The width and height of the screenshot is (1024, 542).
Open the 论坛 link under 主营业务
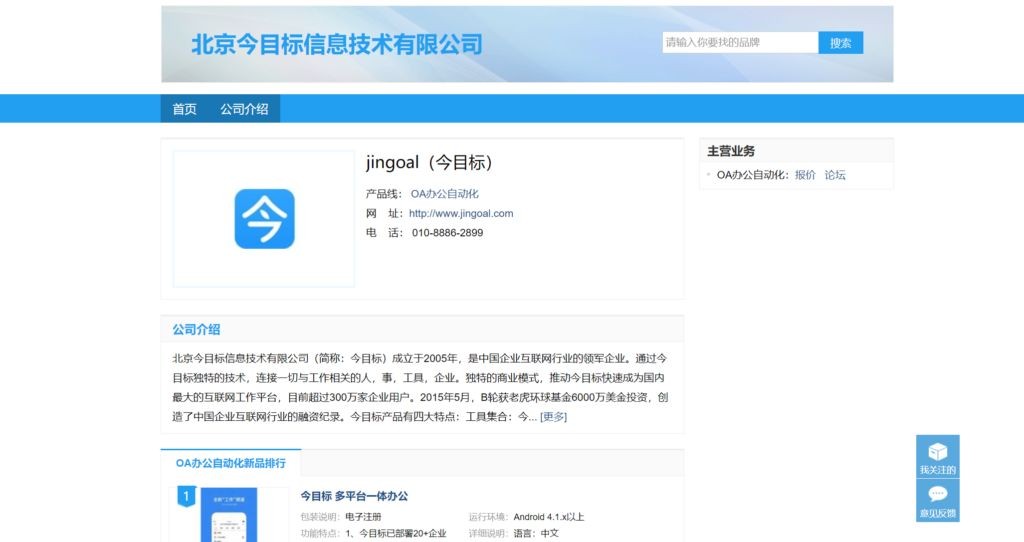click(x=835, y=175)
